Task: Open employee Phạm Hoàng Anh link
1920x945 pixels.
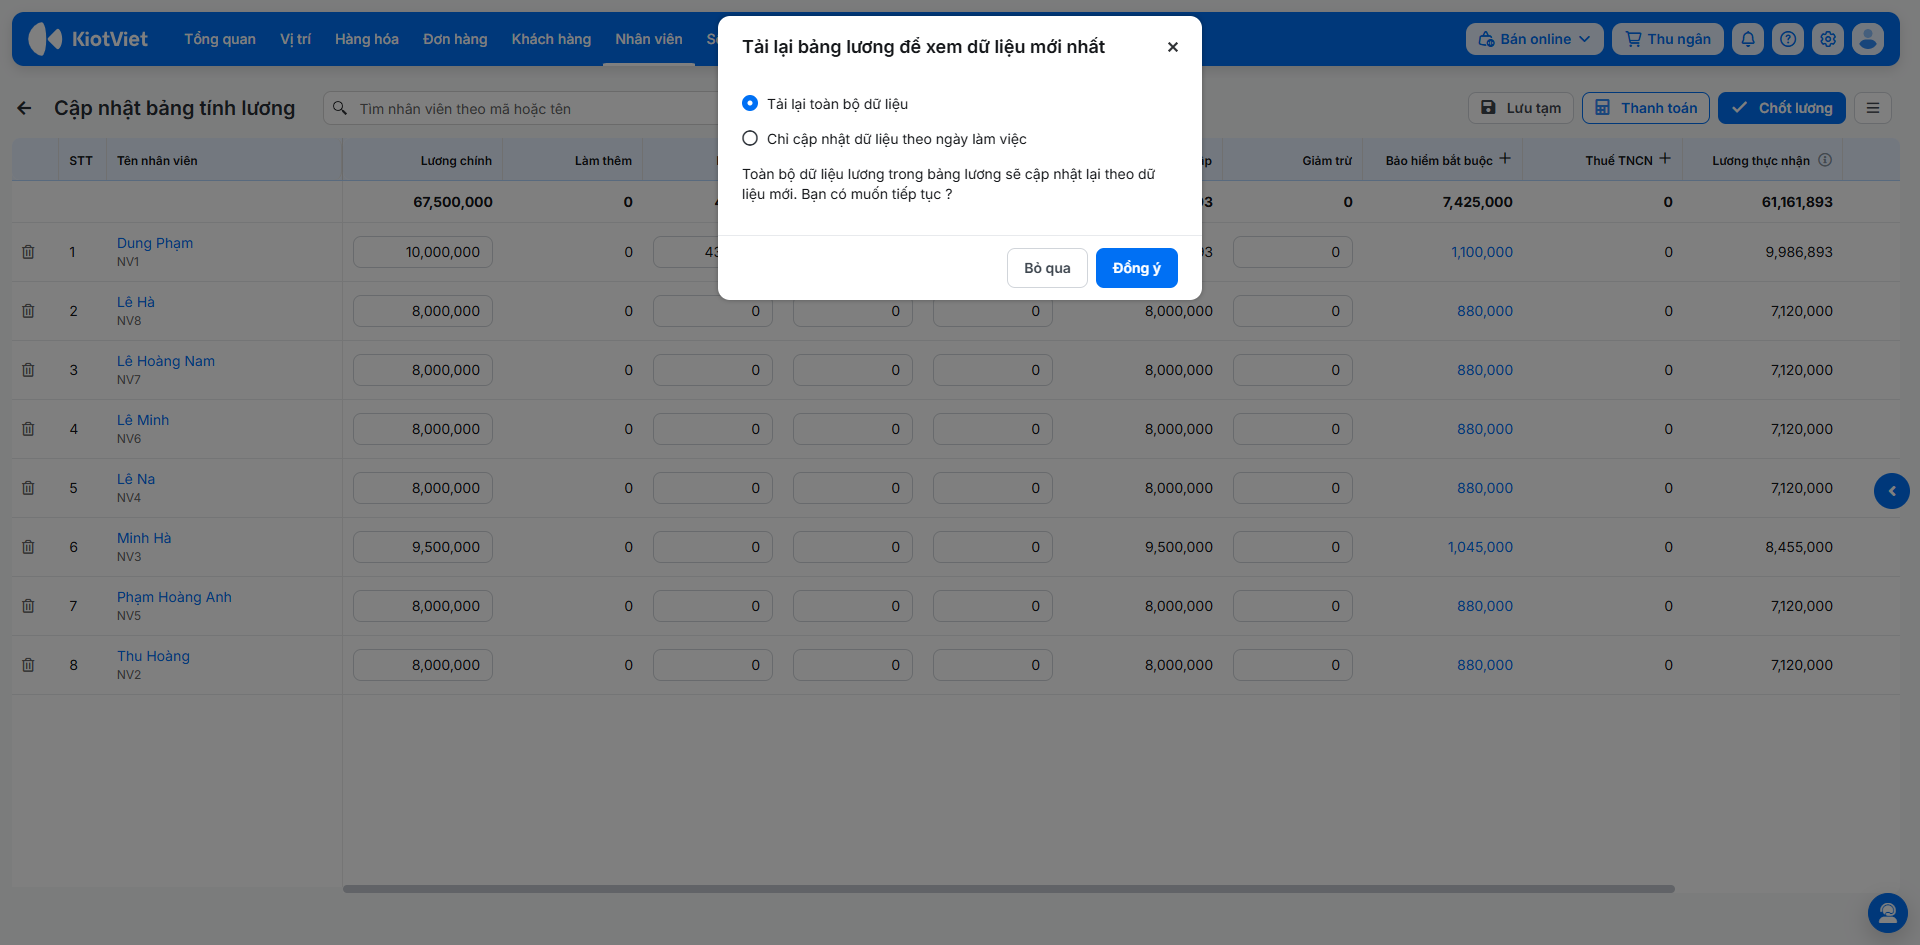Action: click(x=174, y=597)
